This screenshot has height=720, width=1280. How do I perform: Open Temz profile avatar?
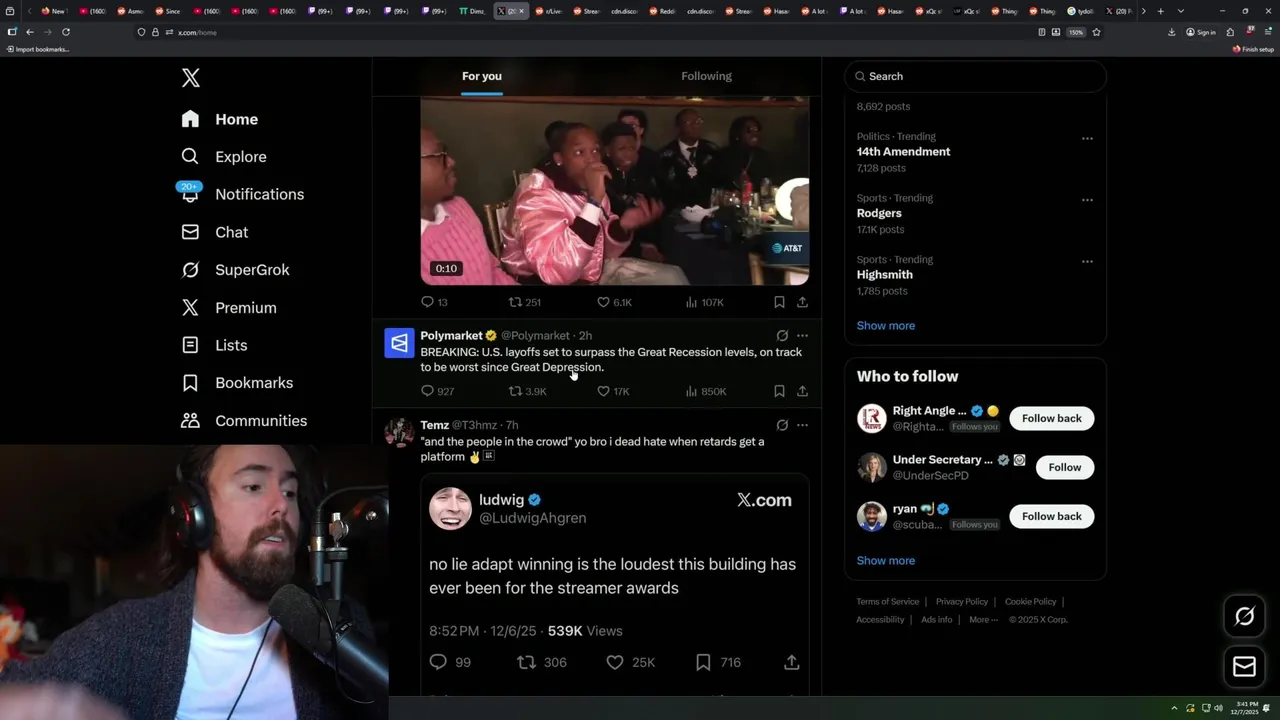[399, 433]
